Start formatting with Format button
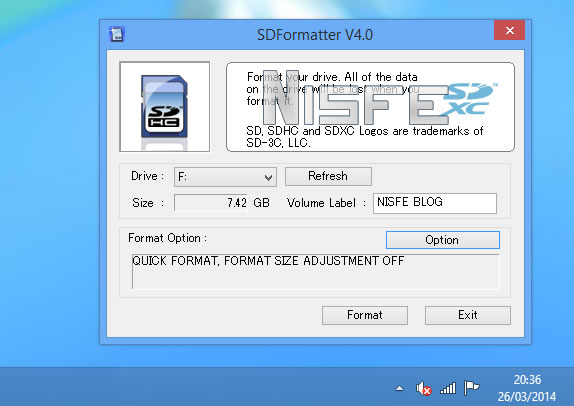Screen dimensions: 574x406 pyautogui.click(x=365, y=315)
